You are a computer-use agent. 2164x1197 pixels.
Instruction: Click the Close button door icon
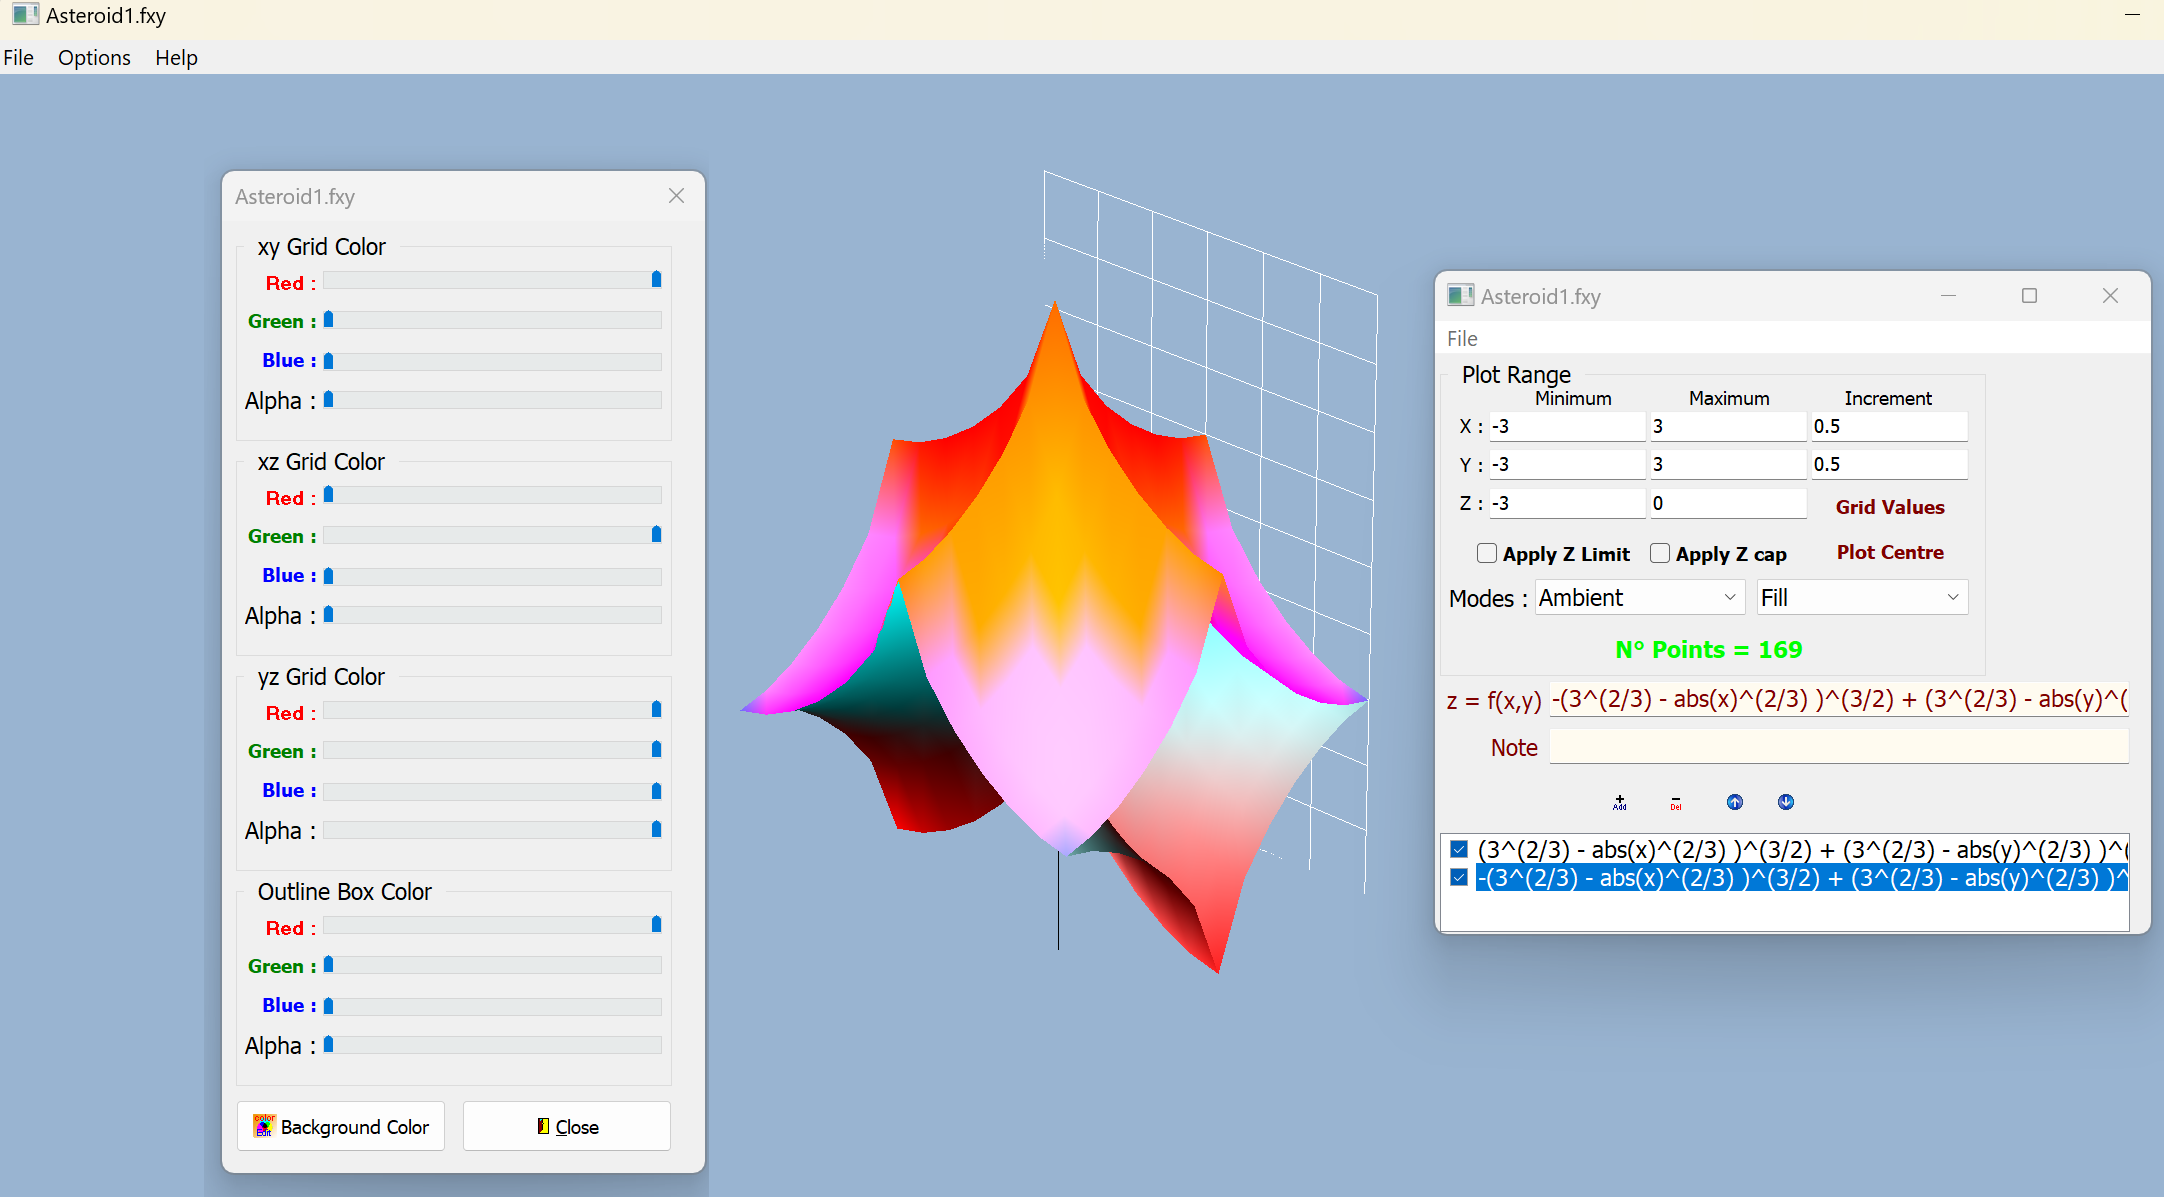pos(543,1126)
